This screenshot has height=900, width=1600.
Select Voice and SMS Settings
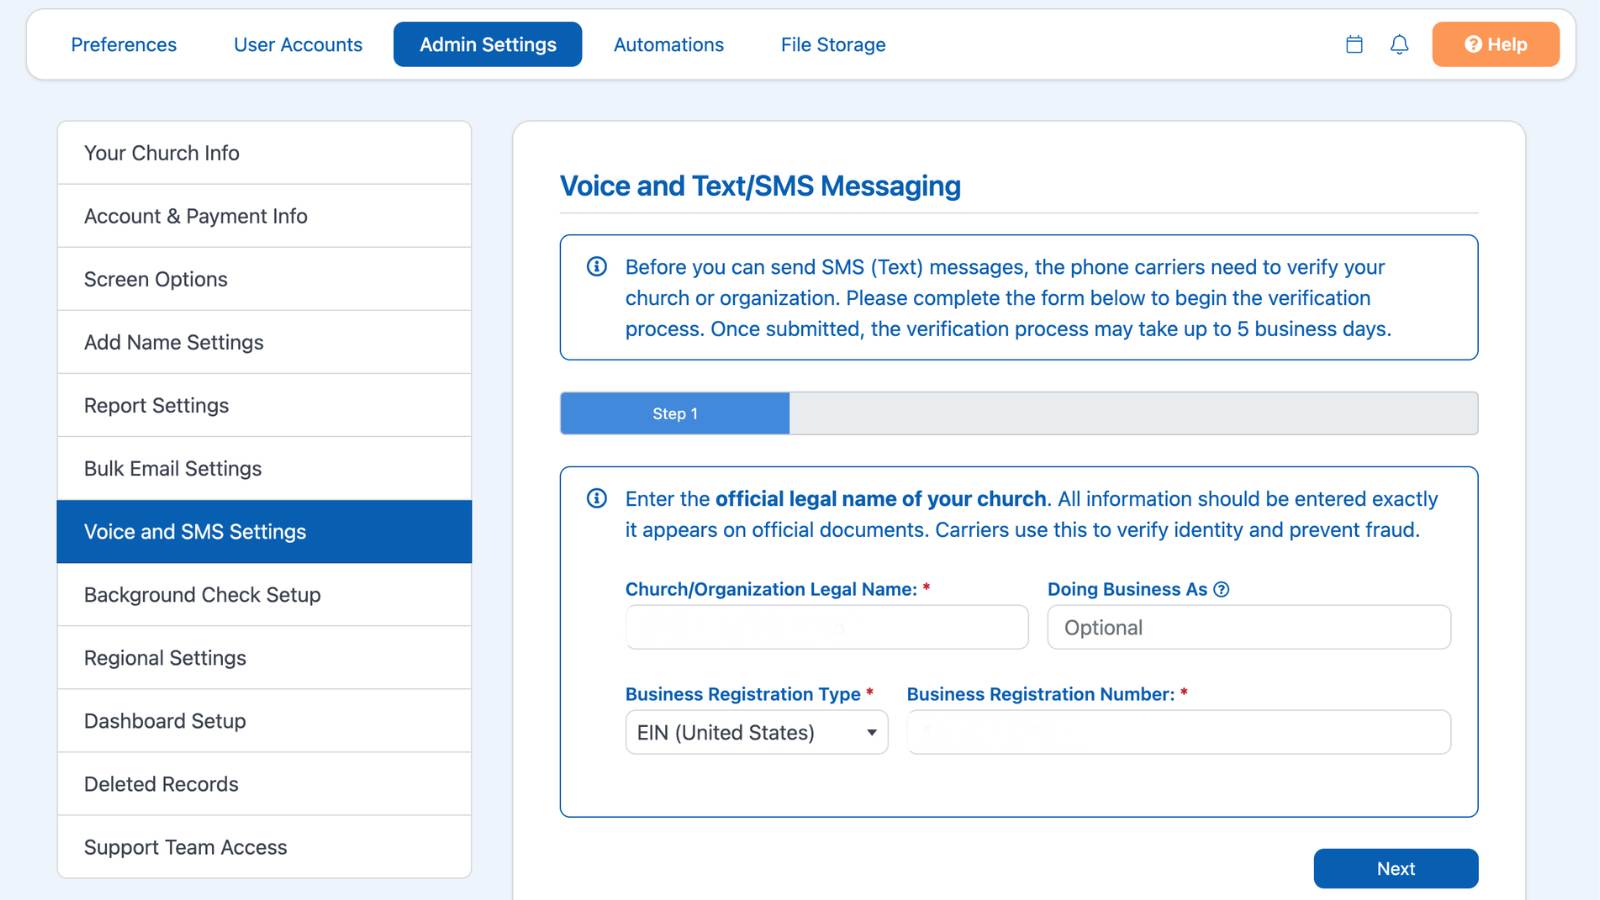point(264,531)
